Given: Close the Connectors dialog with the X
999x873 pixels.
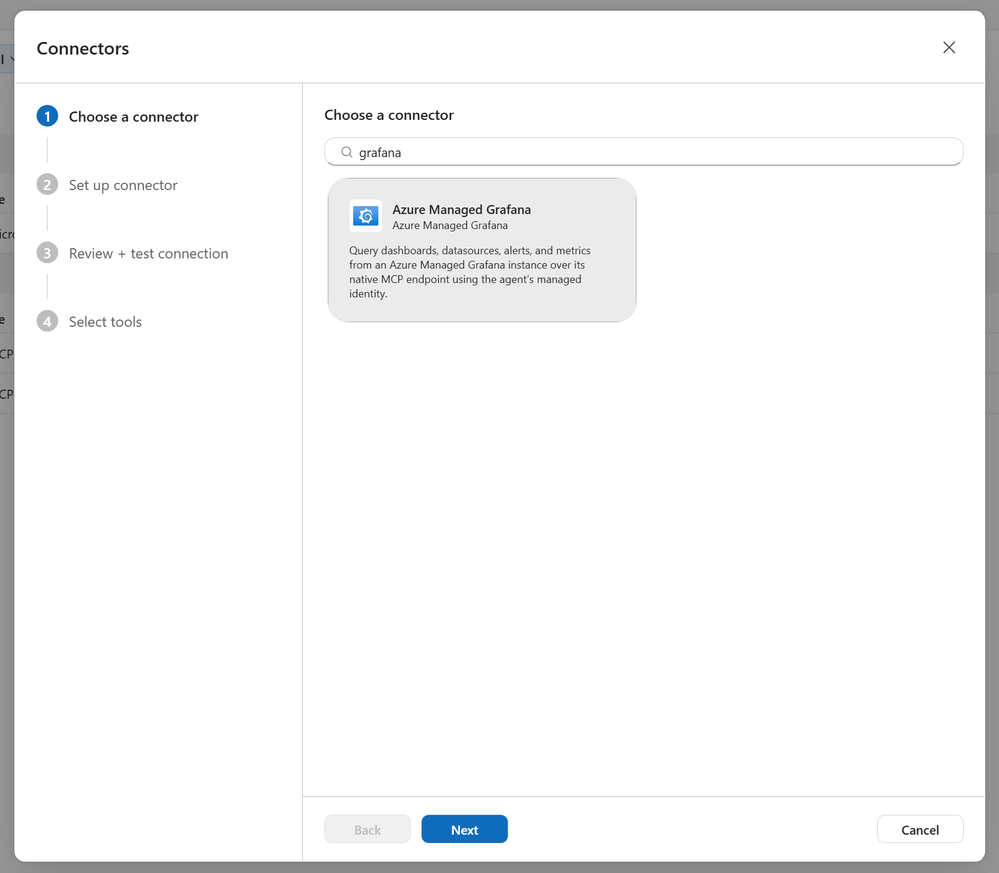Looking at the screenshot, I should [949, 48].
